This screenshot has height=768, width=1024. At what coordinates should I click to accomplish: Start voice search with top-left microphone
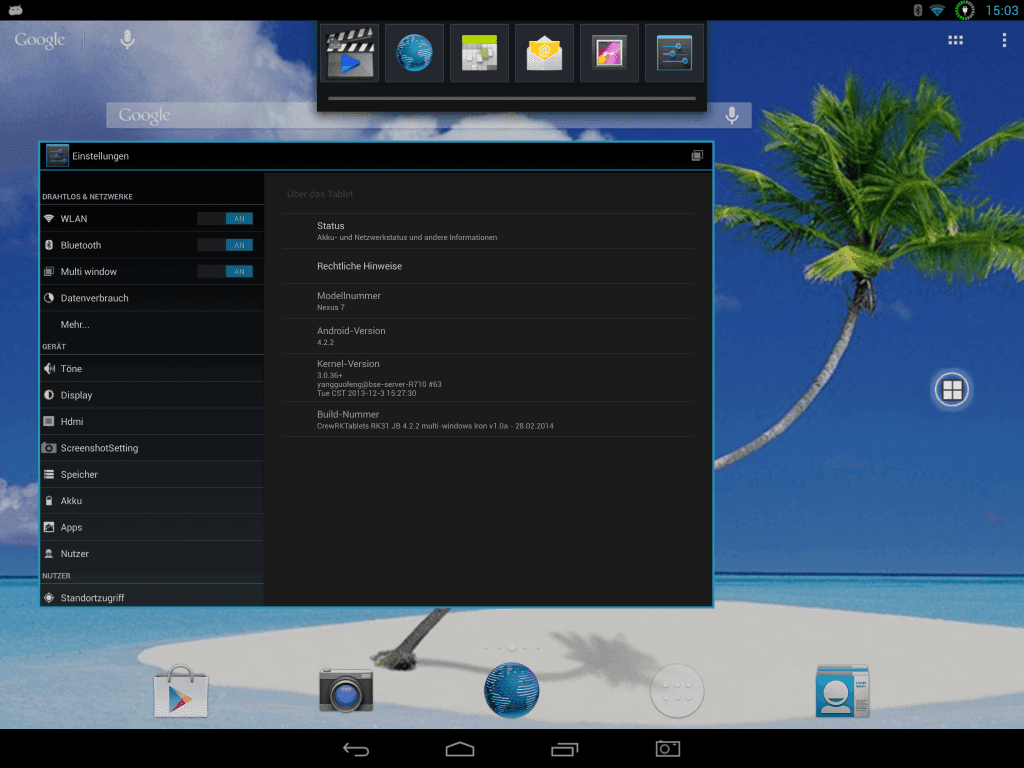(127, 40)
